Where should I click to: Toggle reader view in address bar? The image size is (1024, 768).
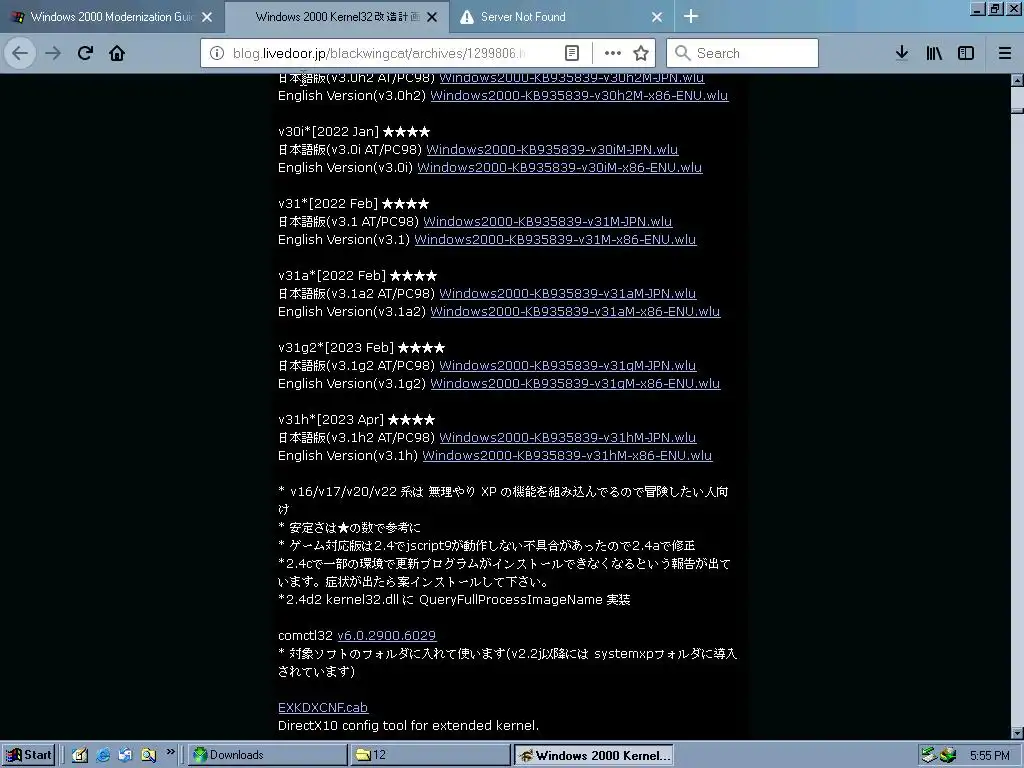coord(571,53)
